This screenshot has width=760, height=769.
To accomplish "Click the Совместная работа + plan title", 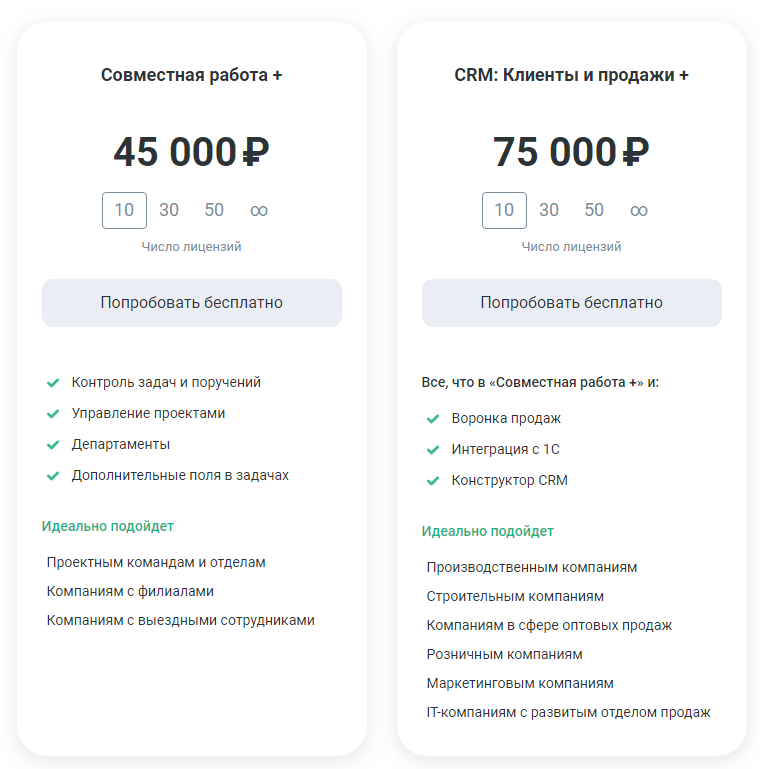I will pos(192,75).
